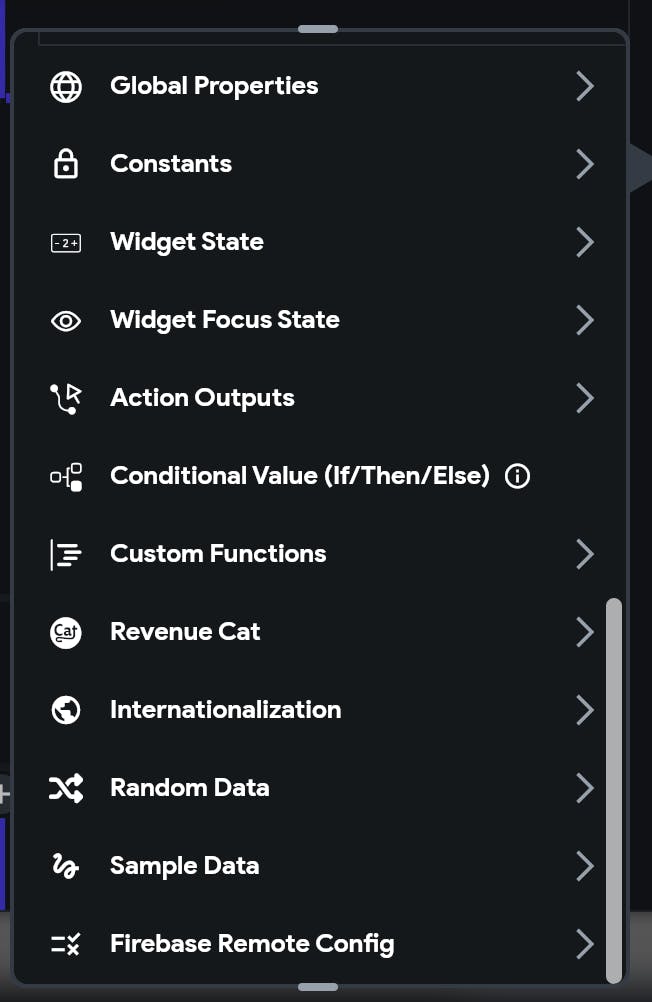Image resolution: width=652 pixels, height=1002 pixels.
Task: Click the Firebase Remote Config icon
Action: pos(66,944)
